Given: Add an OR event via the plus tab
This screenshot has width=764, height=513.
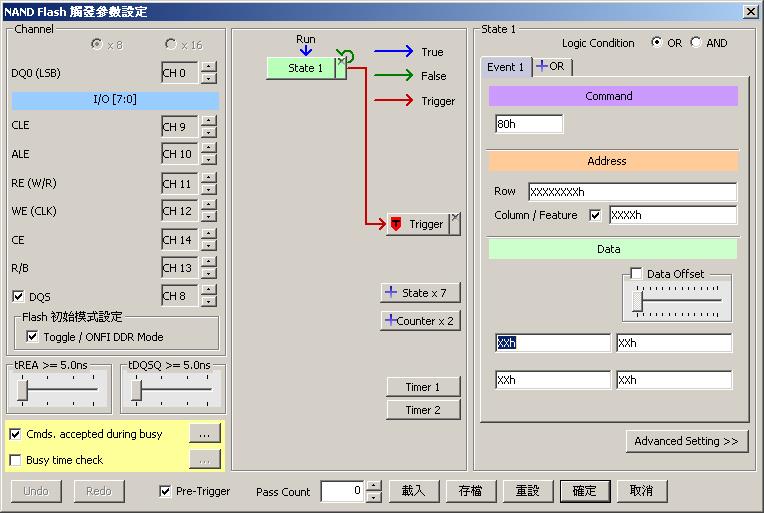Looking at the screenshot, I should click(x=551, y=66).
